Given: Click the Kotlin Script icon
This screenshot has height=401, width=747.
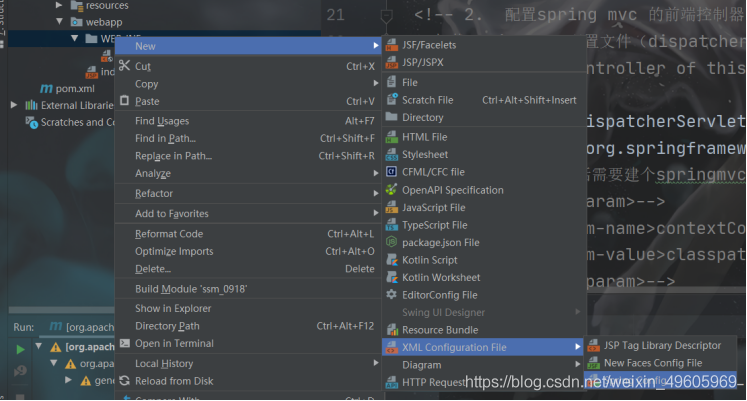Looking at the screenshot, I should click(x=392, y=260).
